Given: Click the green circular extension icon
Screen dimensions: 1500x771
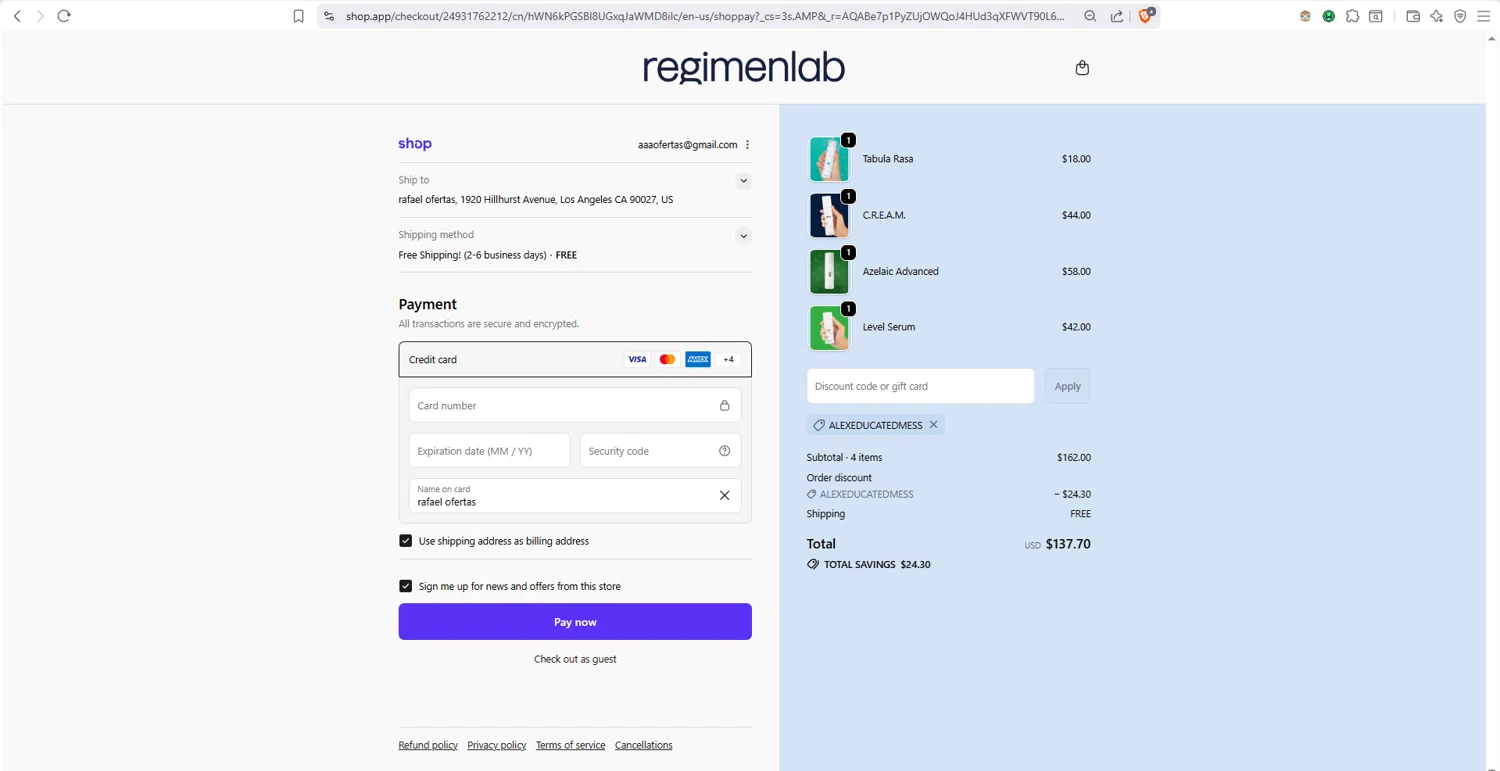Looking at the screenshot, I should pyautogui.click(x=1329, y=16).
